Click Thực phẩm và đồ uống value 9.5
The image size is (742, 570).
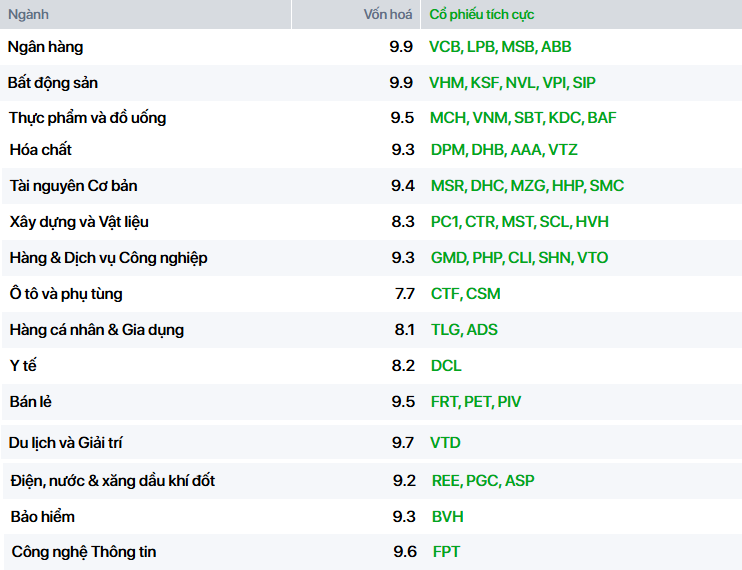click(x=402, y=118)
